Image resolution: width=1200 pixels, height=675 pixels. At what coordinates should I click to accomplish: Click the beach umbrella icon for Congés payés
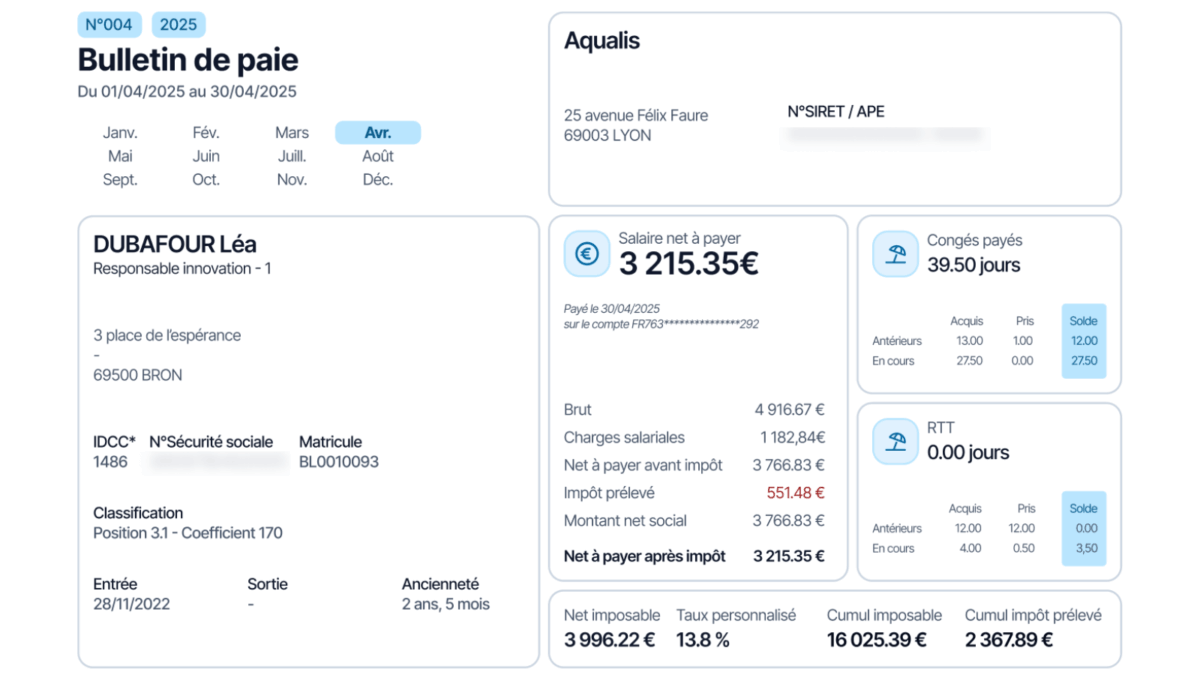coord(895,254)
